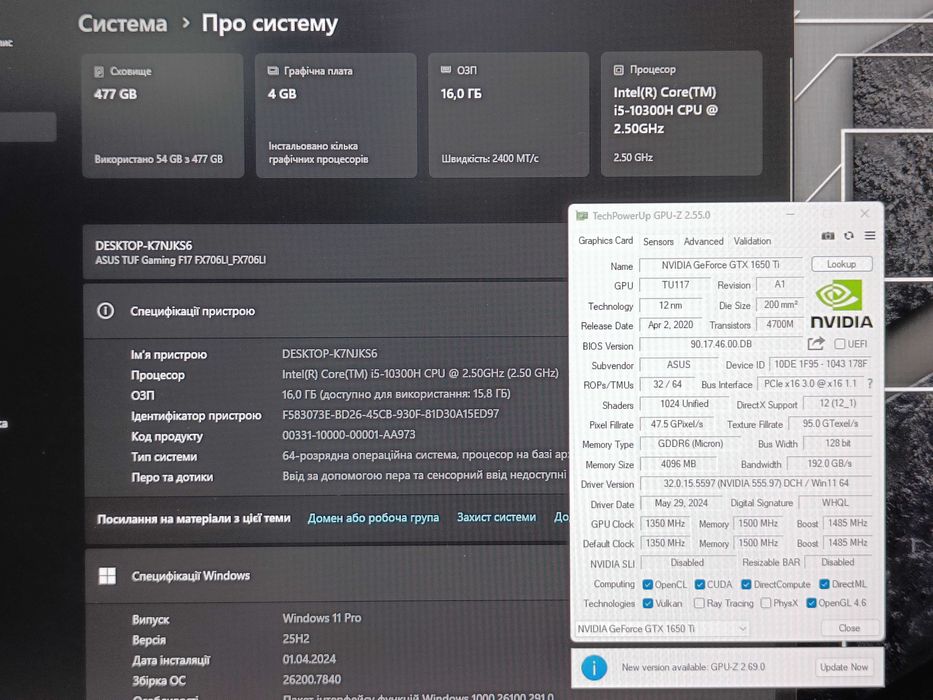Toggle the OpenCL checkbox
The image size is (933, 700).
pyautogui.click(x=648, y=585)
